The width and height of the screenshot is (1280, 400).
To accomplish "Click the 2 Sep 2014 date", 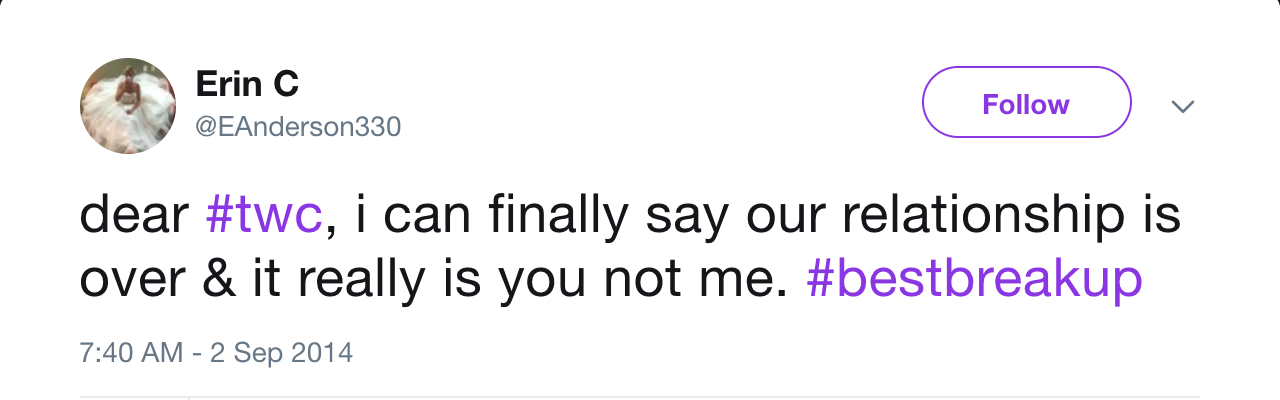I will pos(281,352).
